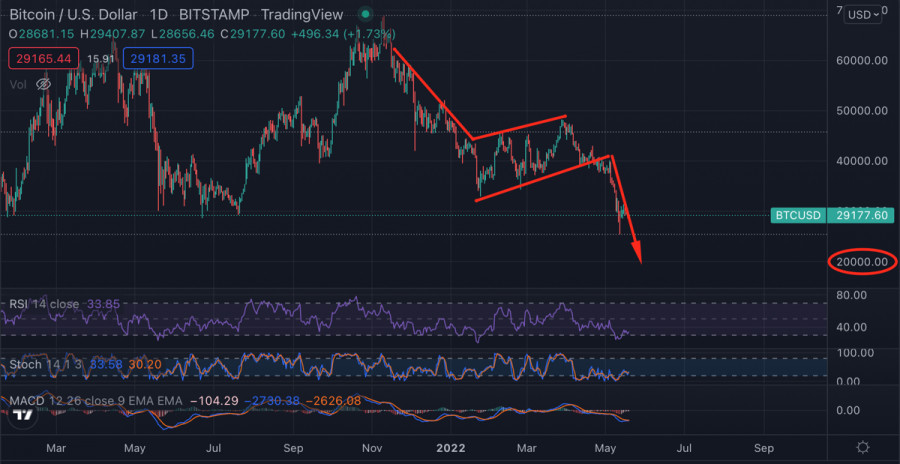Click the +496.34 change value in header

[316, 34]
